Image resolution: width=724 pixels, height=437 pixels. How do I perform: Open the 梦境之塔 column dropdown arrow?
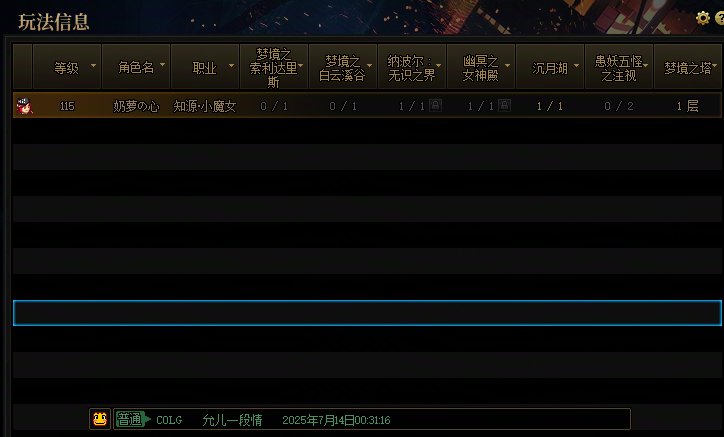[x=715, y=65]
